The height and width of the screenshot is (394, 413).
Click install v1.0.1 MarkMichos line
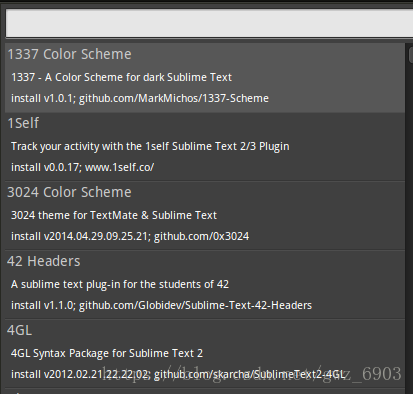click(140, 98)
